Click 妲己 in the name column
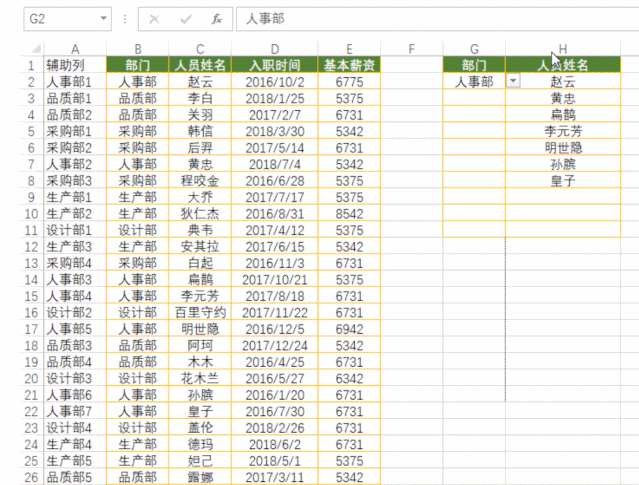Screen dimensions: 639x485 pos(200,461)
